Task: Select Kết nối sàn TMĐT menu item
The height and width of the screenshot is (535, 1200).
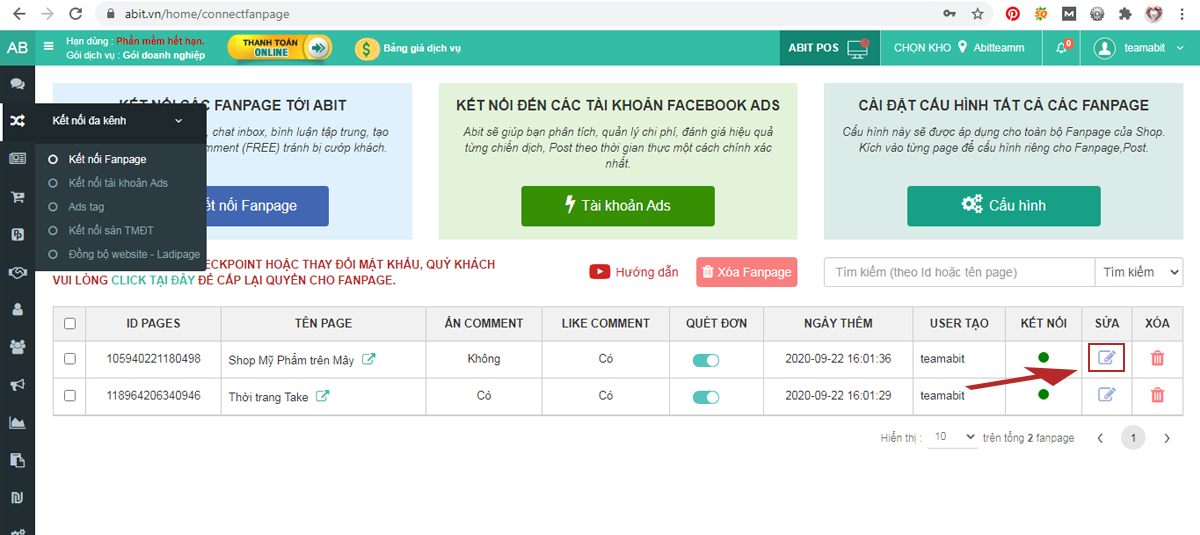Action: pos(111,231)
